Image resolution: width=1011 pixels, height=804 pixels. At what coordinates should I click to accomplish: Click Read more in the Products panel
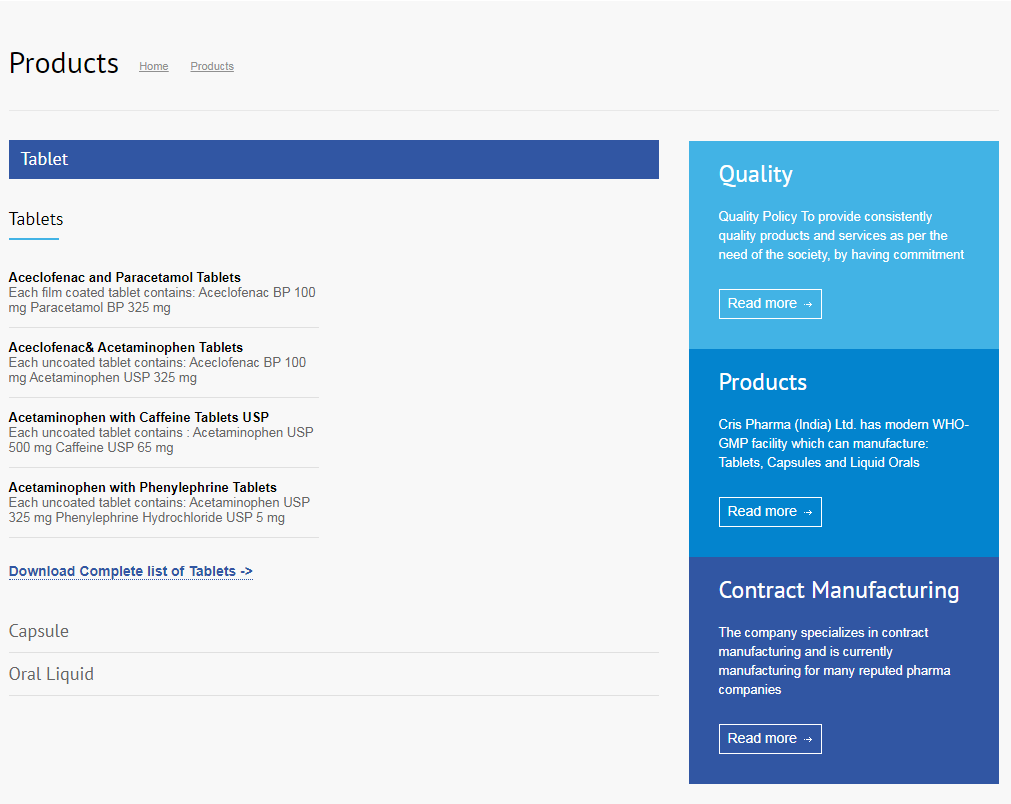(769, 511)
